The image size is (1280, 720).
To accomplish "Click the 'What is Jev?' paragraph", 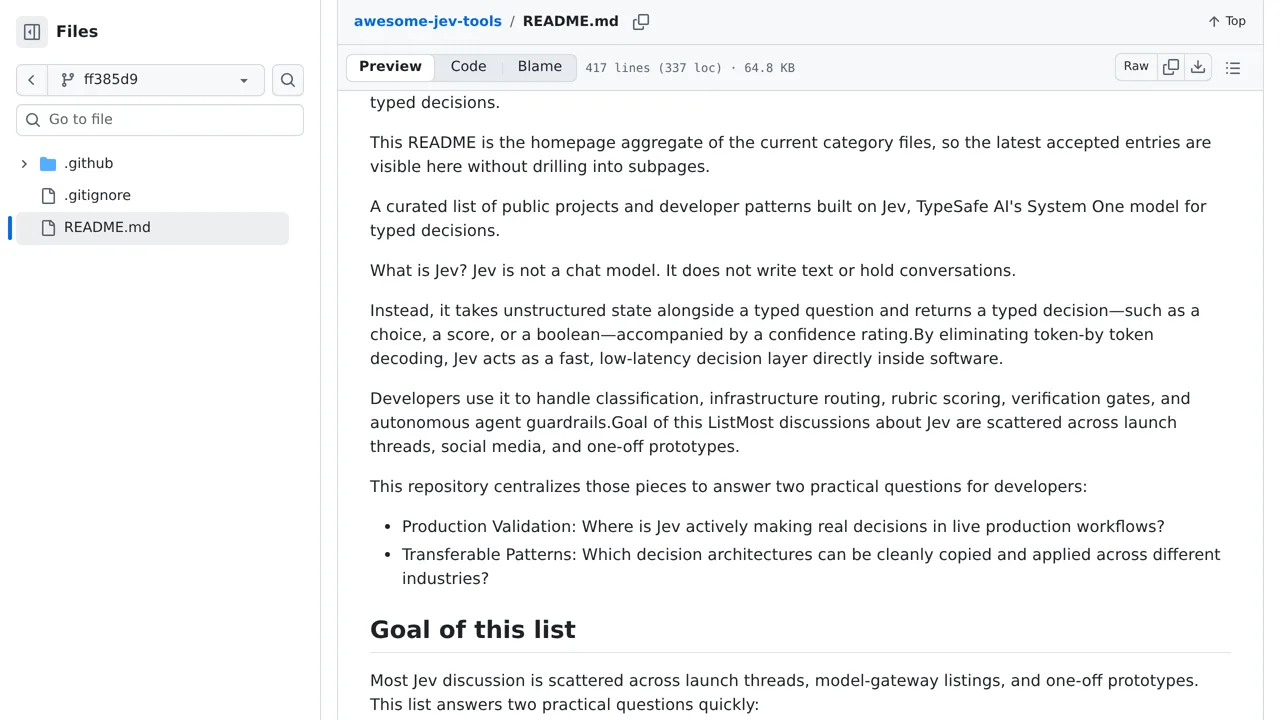I will (x=693, y=270).
